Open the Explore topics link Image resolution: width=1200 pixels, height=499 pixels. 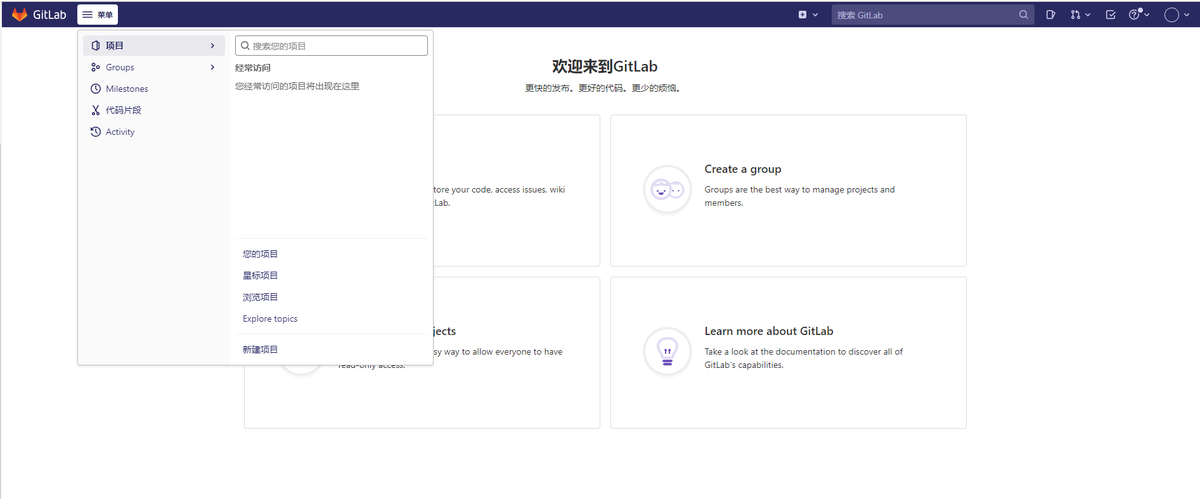coord(270,319)
